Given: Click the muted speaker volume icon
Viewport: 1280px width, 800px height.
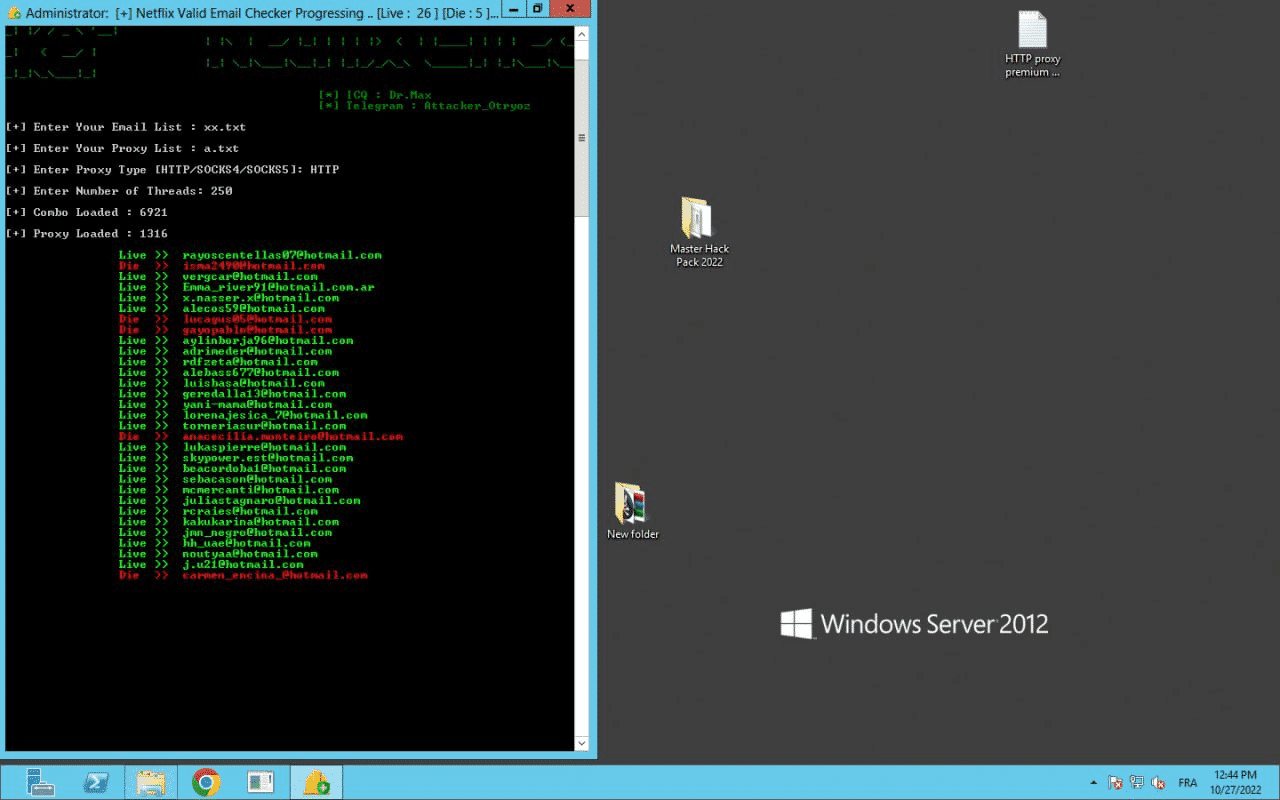Looking at the screenshot, I should [1159, 782].
